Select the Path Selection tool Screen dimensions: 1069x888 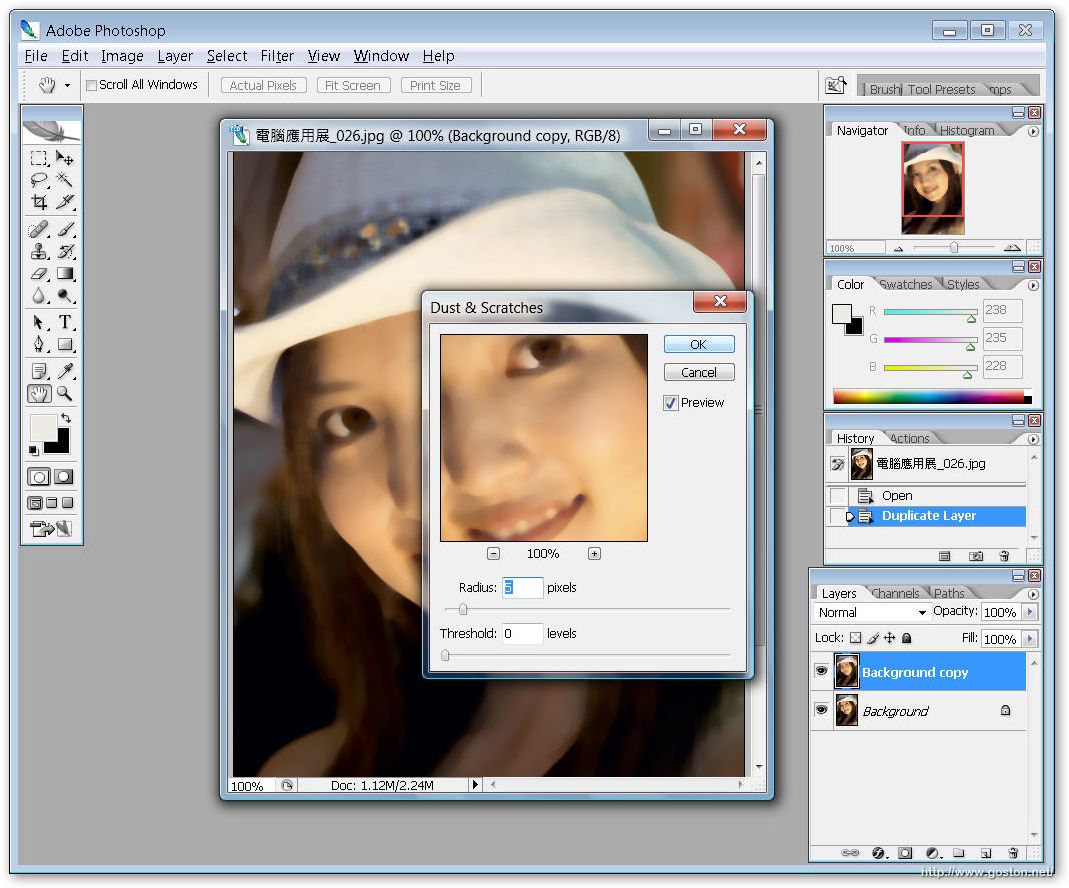tap(39, 322)
